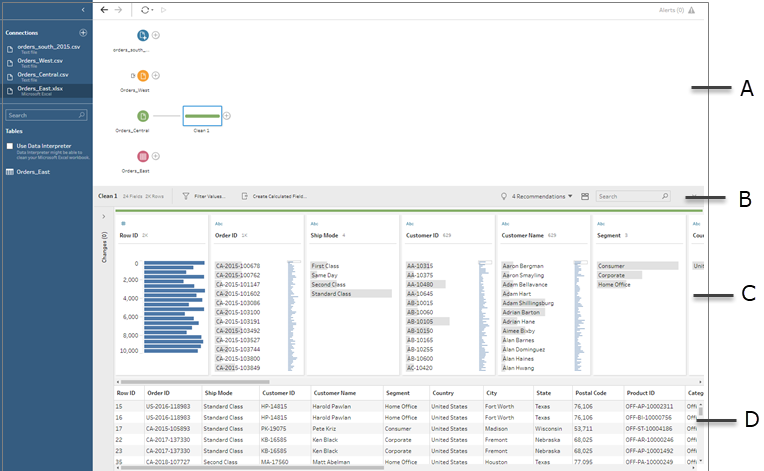Click the profile pane horizontal scrollbar

pyautogui.click(x=195, y=382)
